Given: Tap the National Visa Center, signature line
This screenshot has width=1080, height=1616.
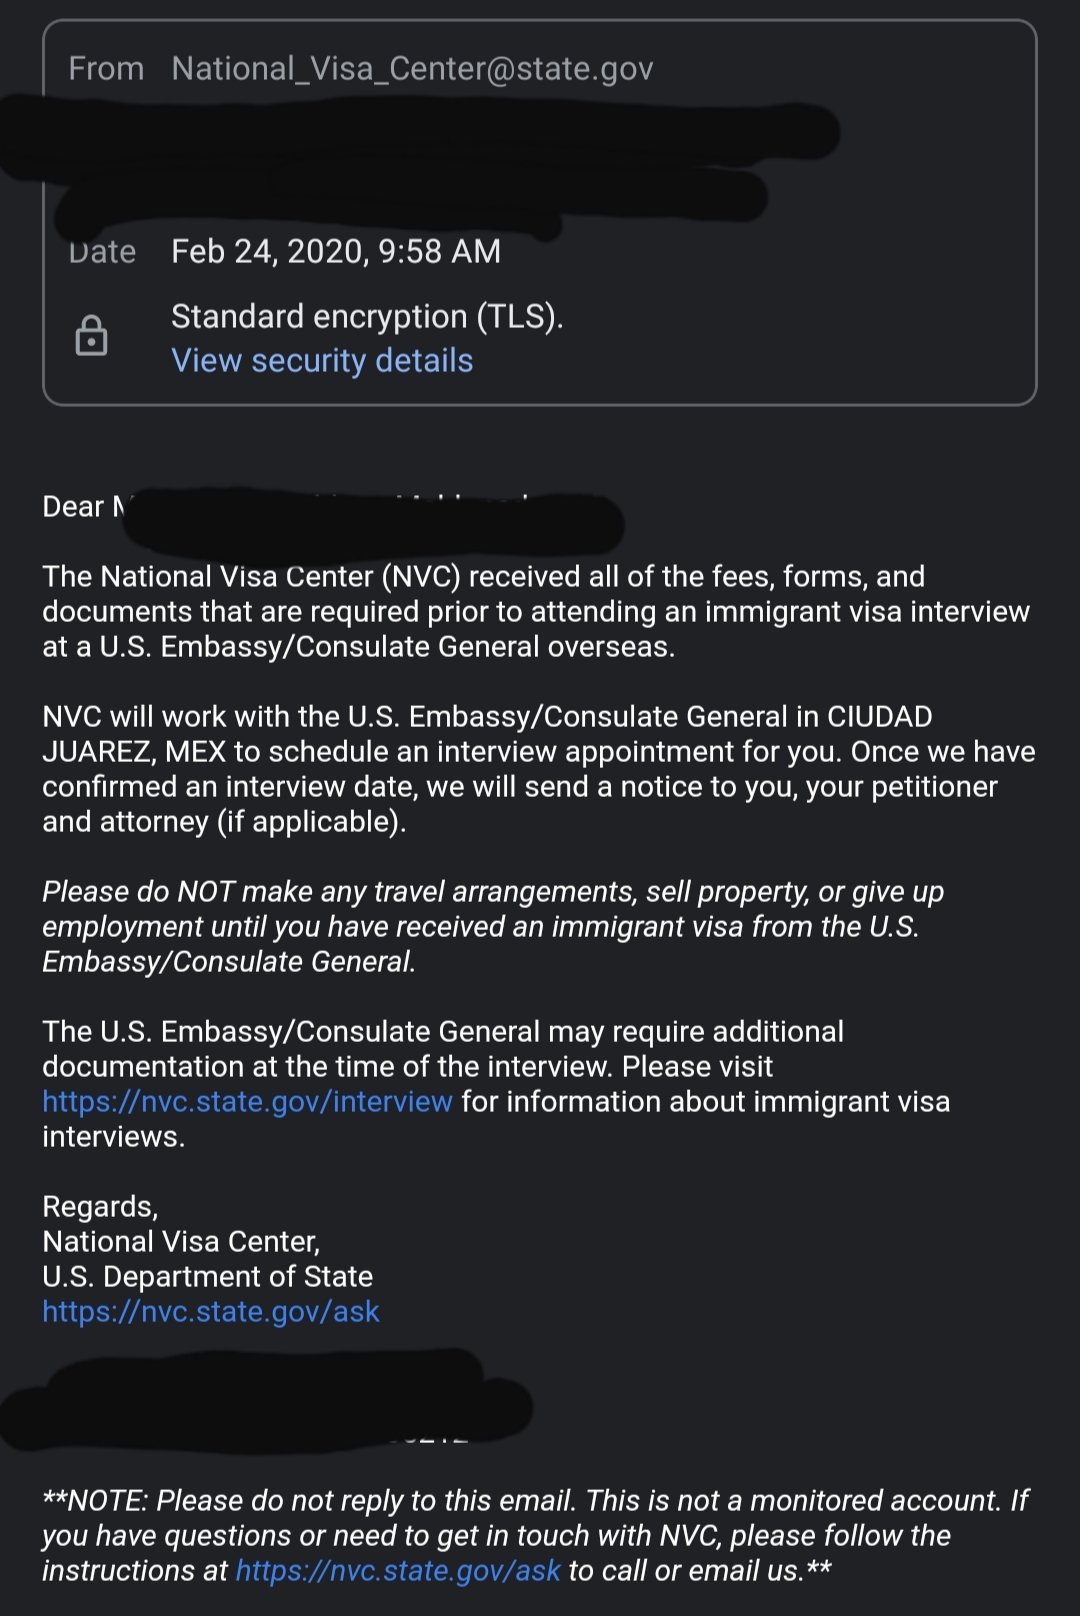Looking at the screenshot, I should [x=181, y=1241].
